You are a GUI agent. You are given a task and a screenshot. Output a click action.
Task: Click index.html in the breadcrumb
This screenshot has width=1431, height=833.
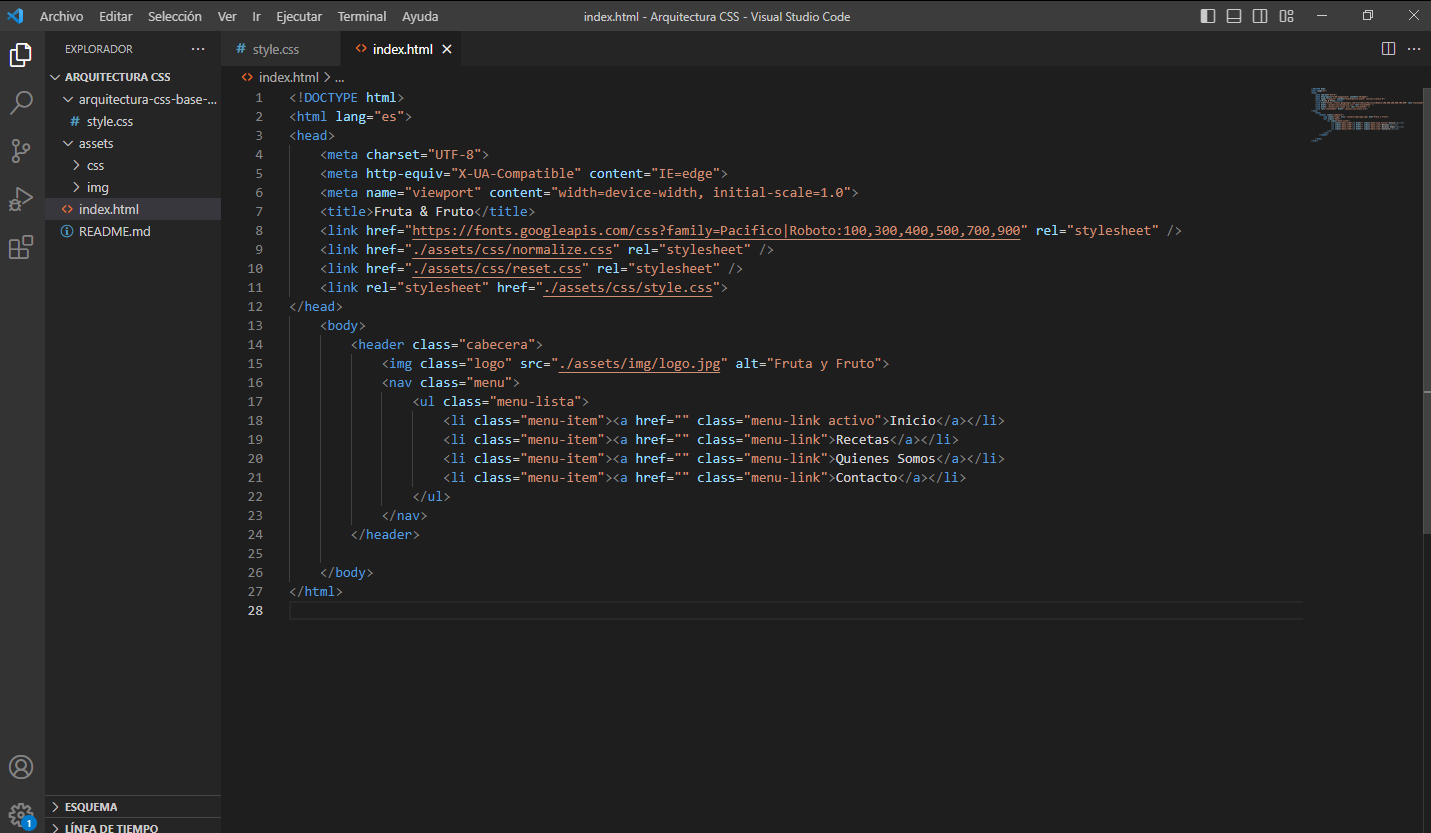288,77
